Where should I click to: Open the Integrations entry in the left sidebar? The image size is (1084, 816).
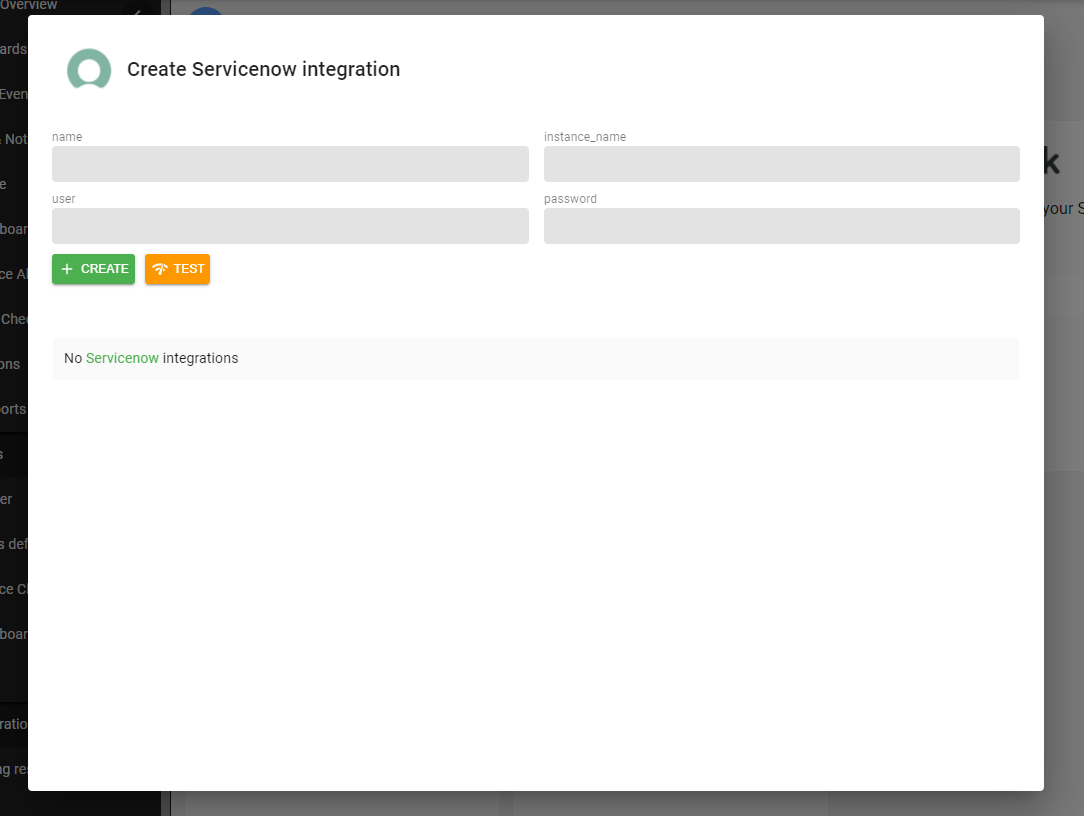tap(13, 723)
